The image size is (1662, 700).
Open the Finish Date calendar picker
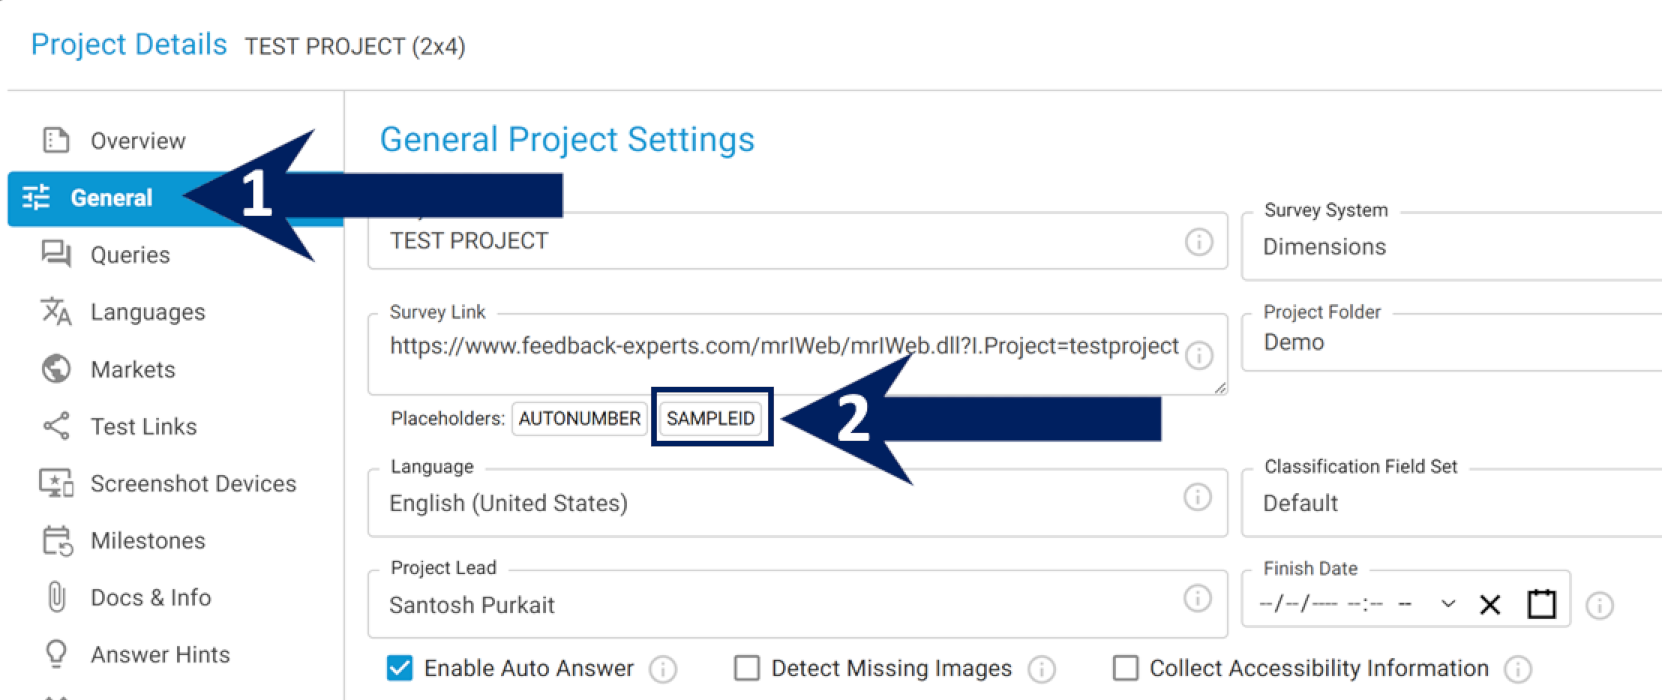click(1541, 604)
